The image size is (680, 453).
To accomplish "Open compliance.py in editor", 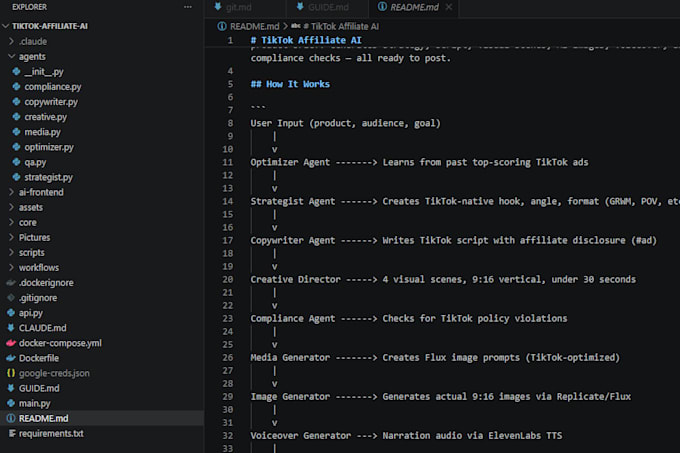I will 52,87.
